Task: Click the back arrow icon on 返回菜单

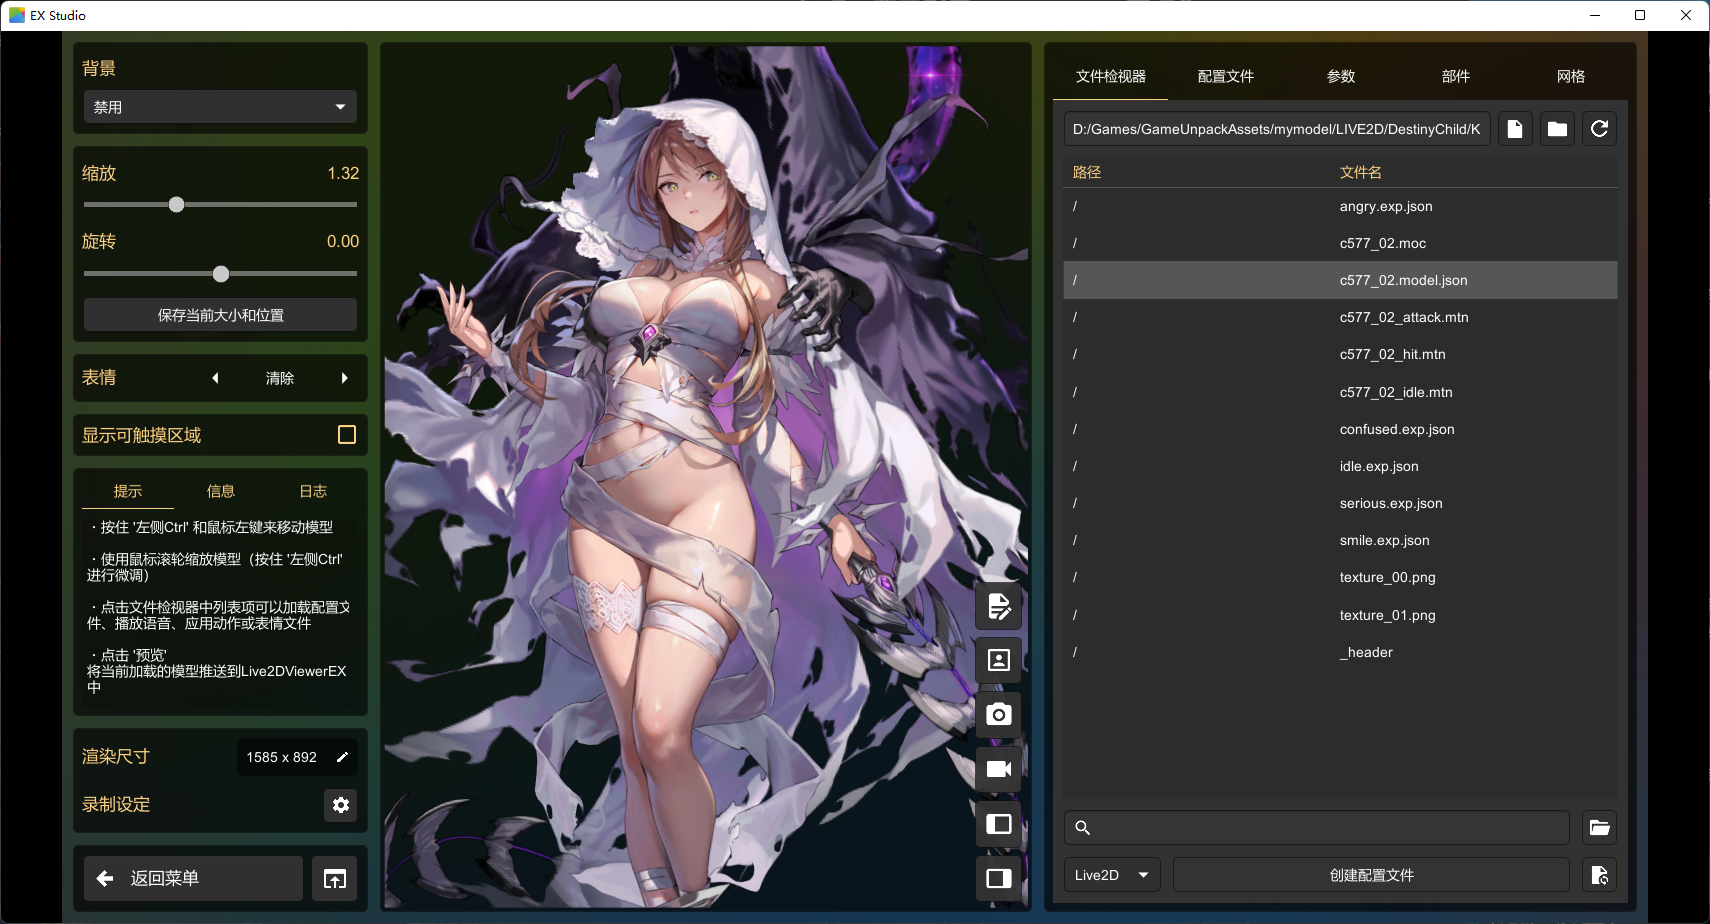Action: tap(105, 879)
